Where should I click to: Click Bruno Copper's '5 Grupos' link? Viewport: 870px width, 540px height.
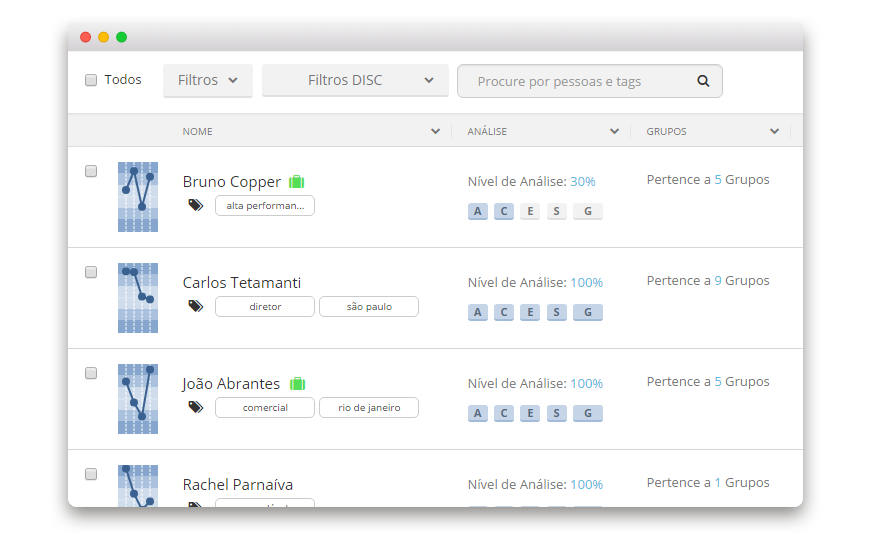click(742, 180)
